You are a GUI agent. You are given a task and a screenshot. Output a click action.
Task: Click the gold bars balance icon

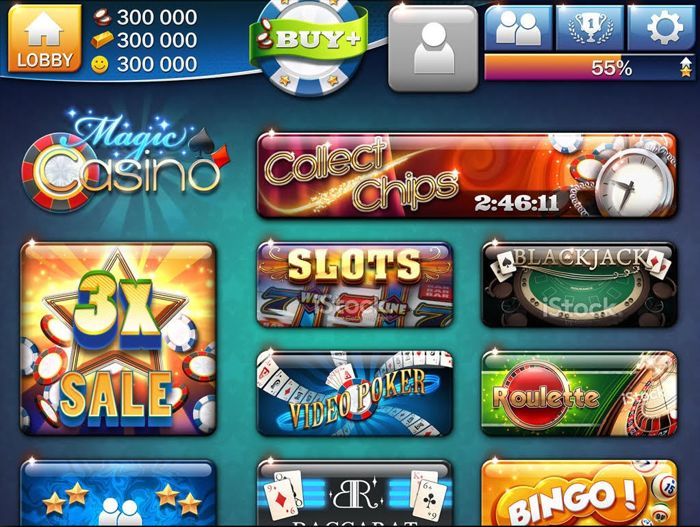click(x=102, y=41)
